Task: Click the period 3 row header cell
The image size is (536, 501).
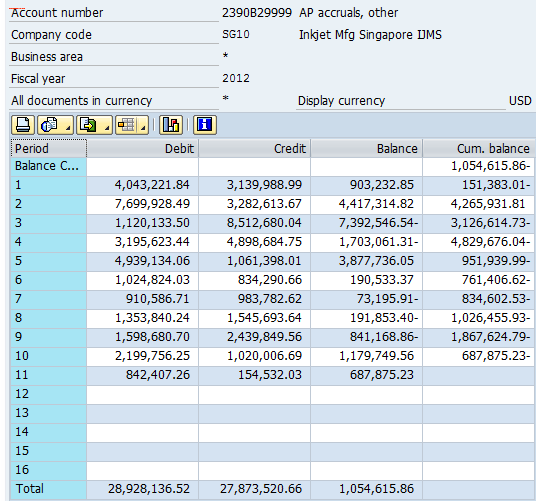Action: click(x=49, y=223)
